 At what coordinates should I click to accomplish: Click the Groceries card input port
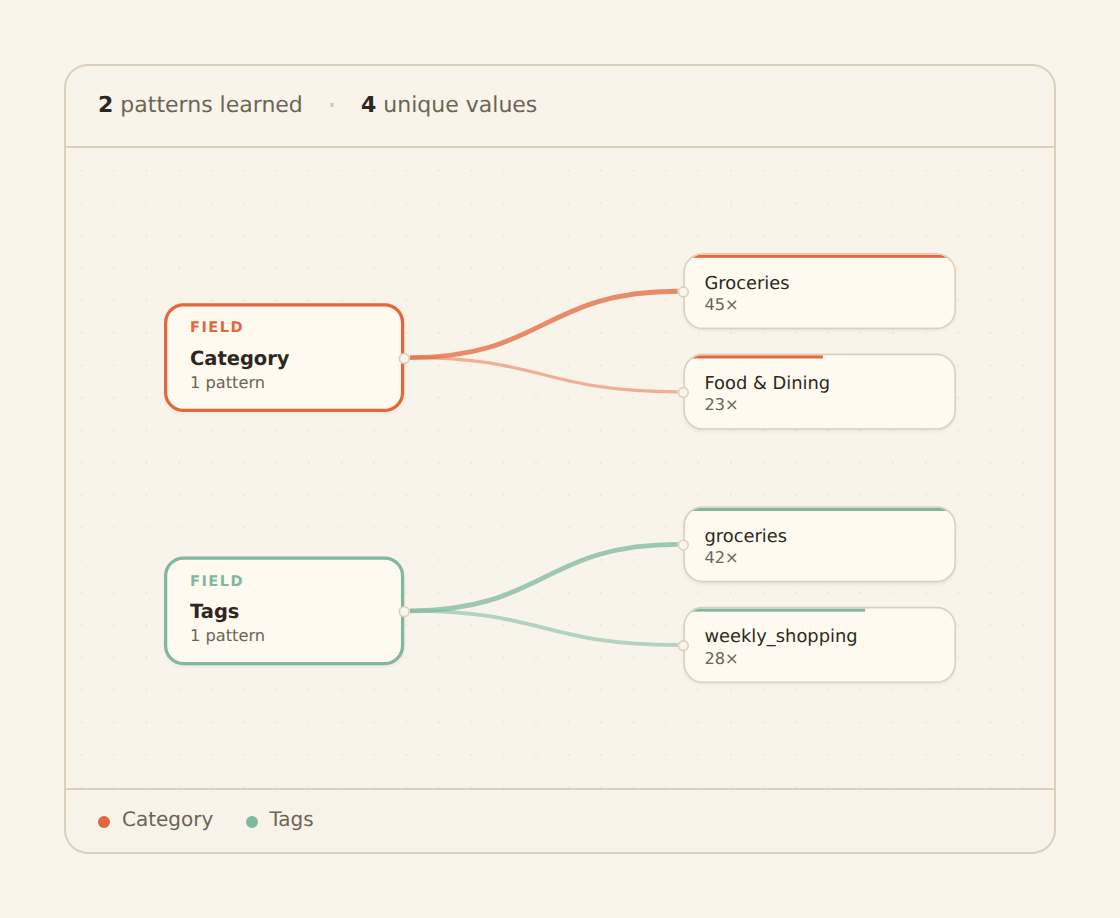click(x=684, y=291)
